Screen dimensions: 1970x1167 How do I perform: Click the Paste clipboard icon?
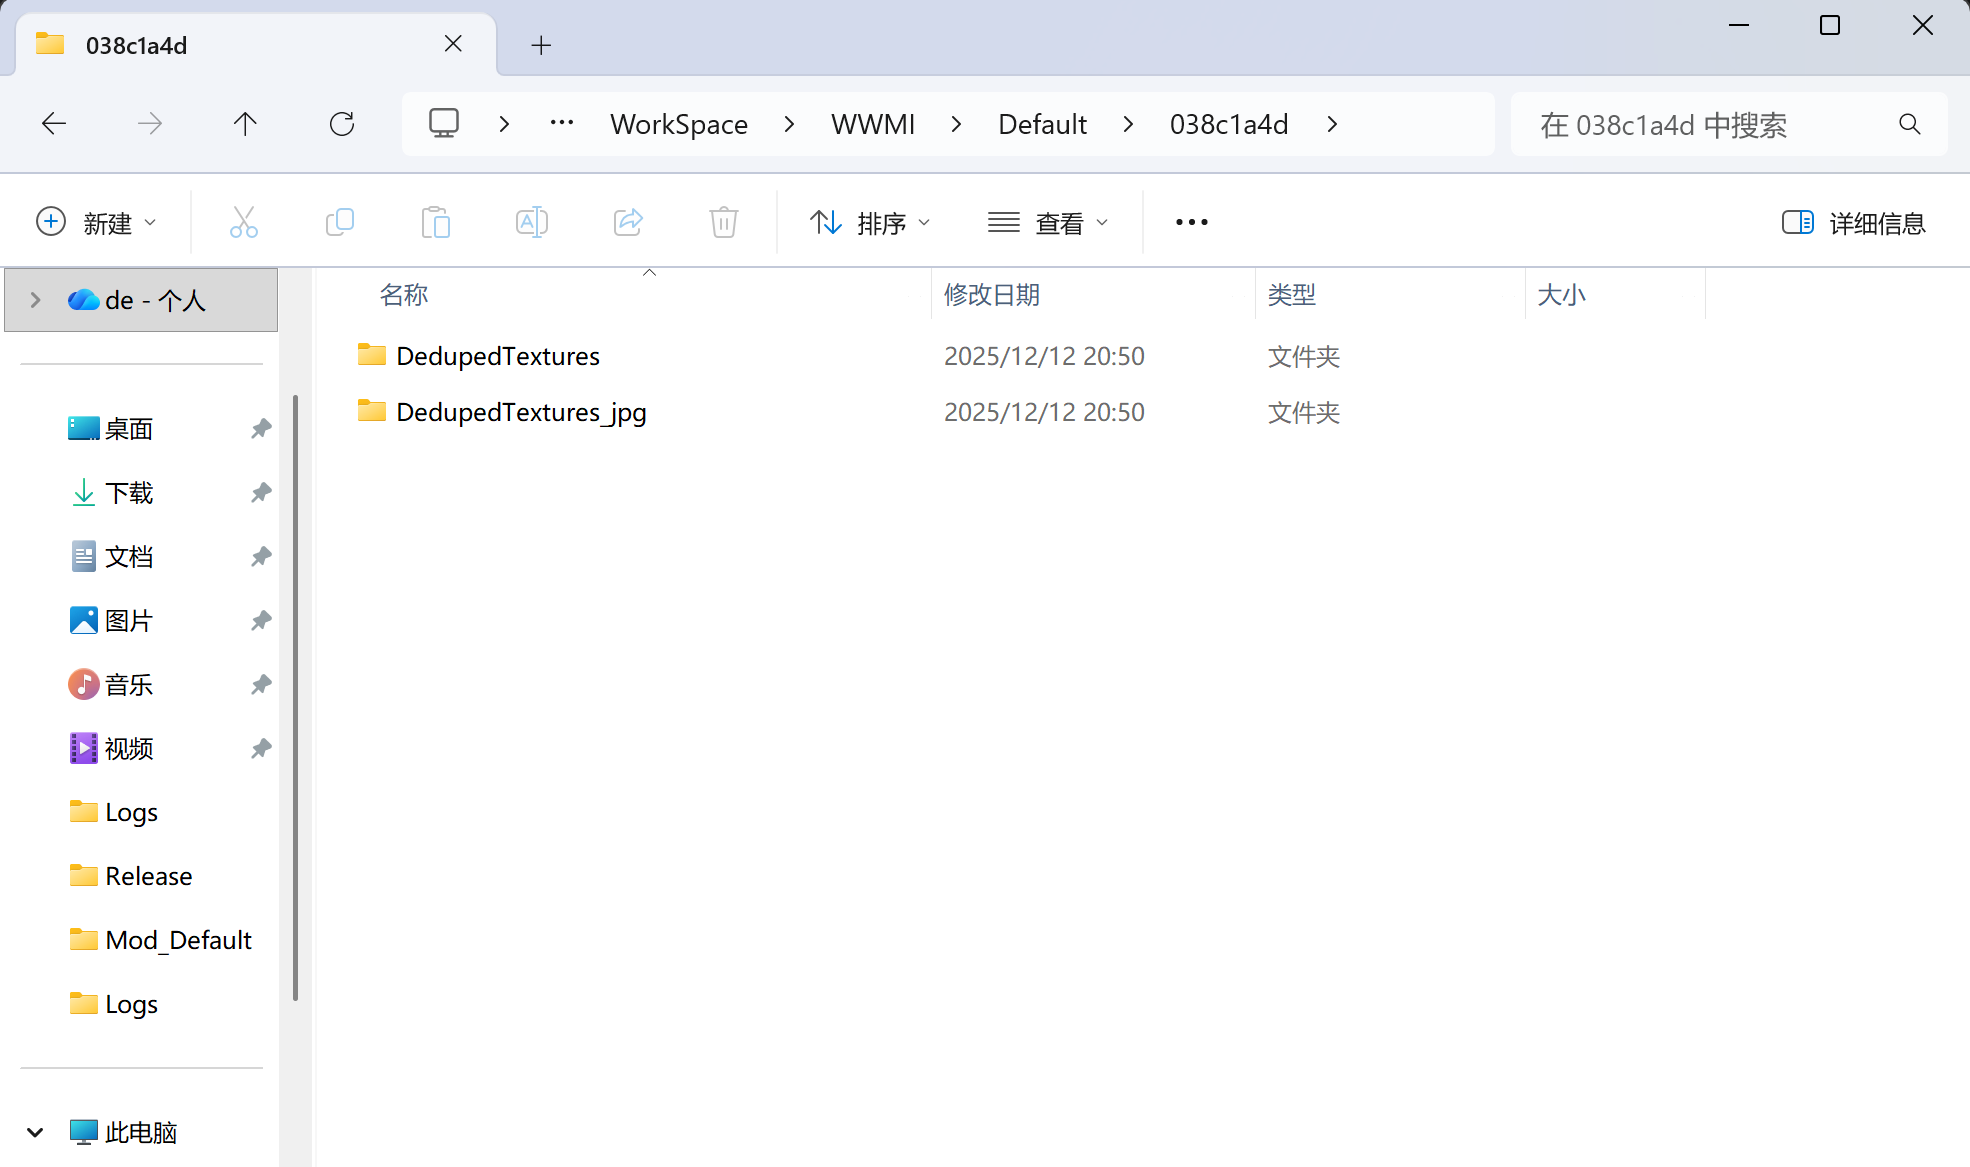tap(436, 222)
